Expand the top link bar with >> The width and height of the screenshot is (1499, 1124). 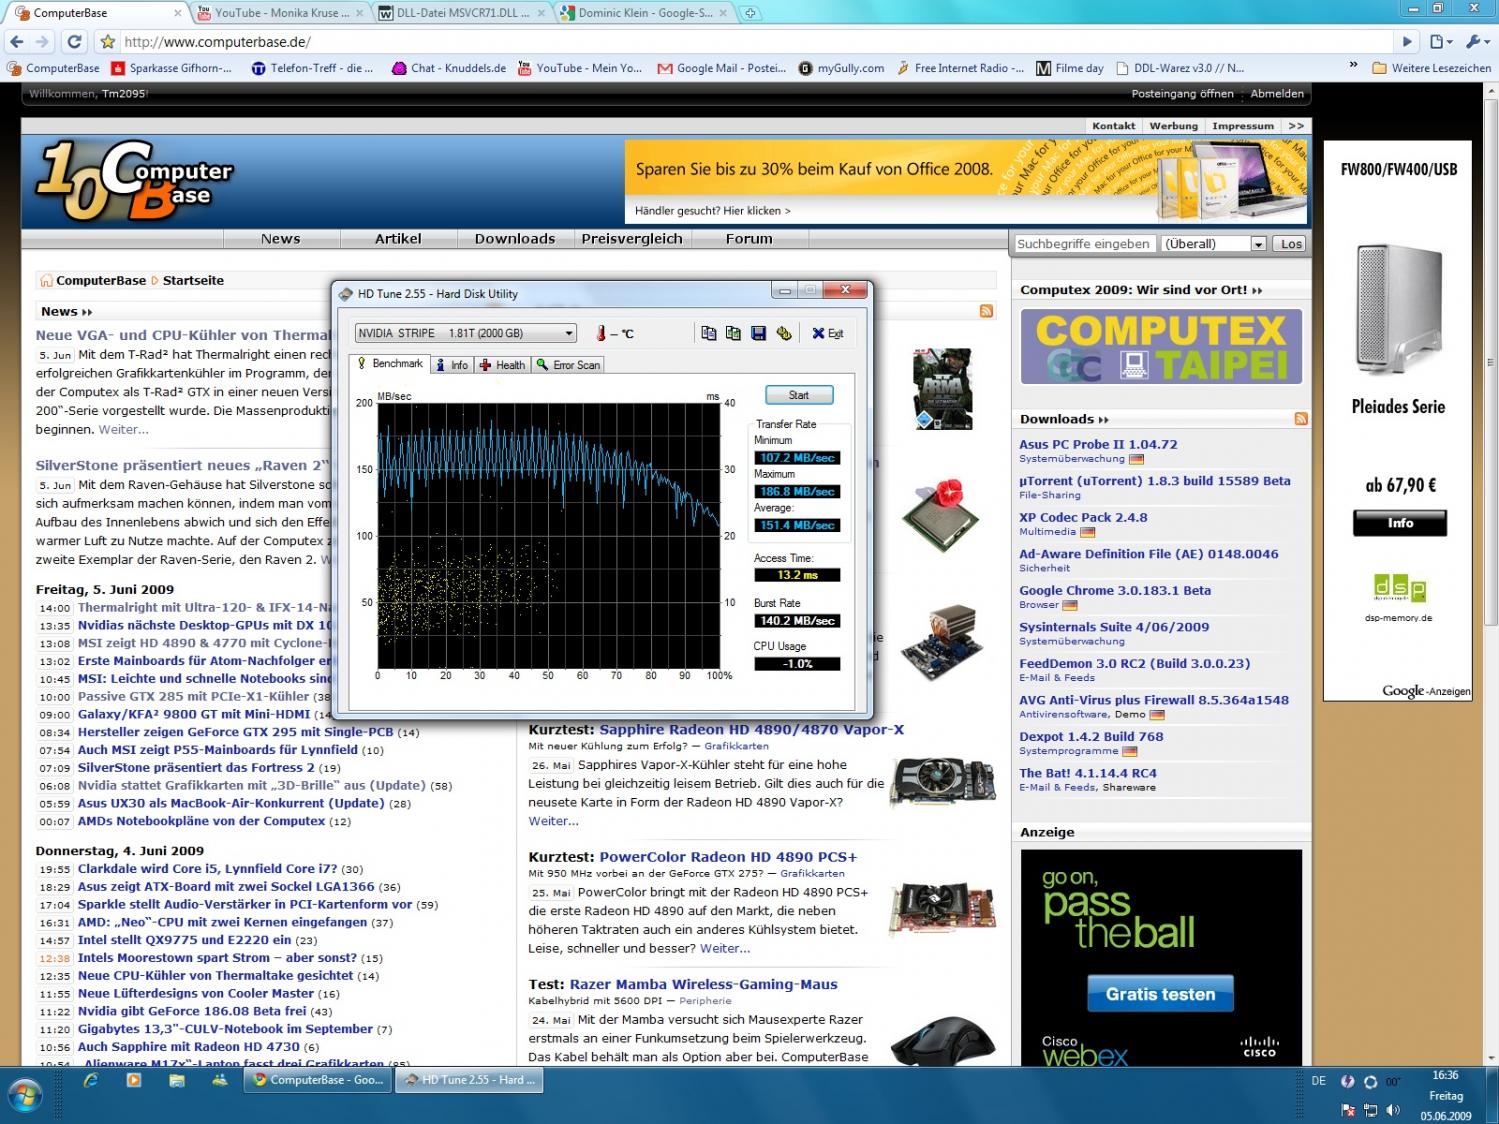[x=1296, y=126]
